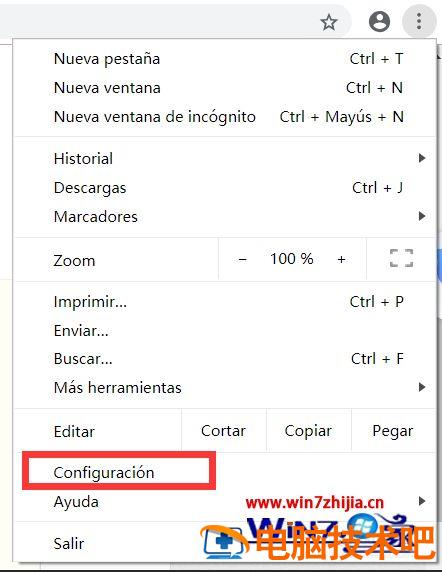Increase zoom with the plus button

click(x=341, y=259)
